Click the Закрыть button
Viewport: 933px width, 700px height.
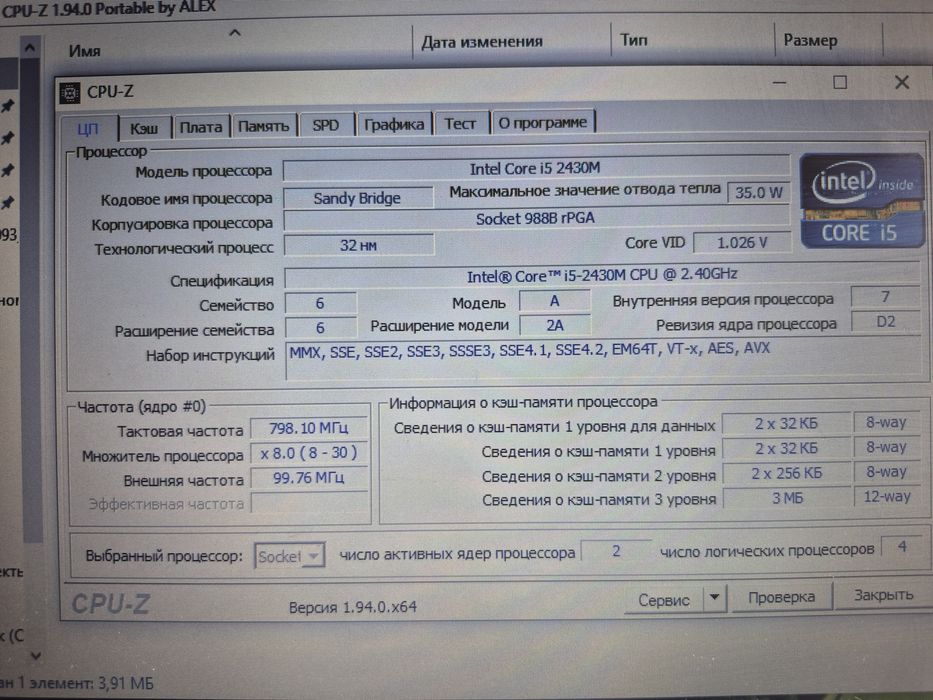883,595
